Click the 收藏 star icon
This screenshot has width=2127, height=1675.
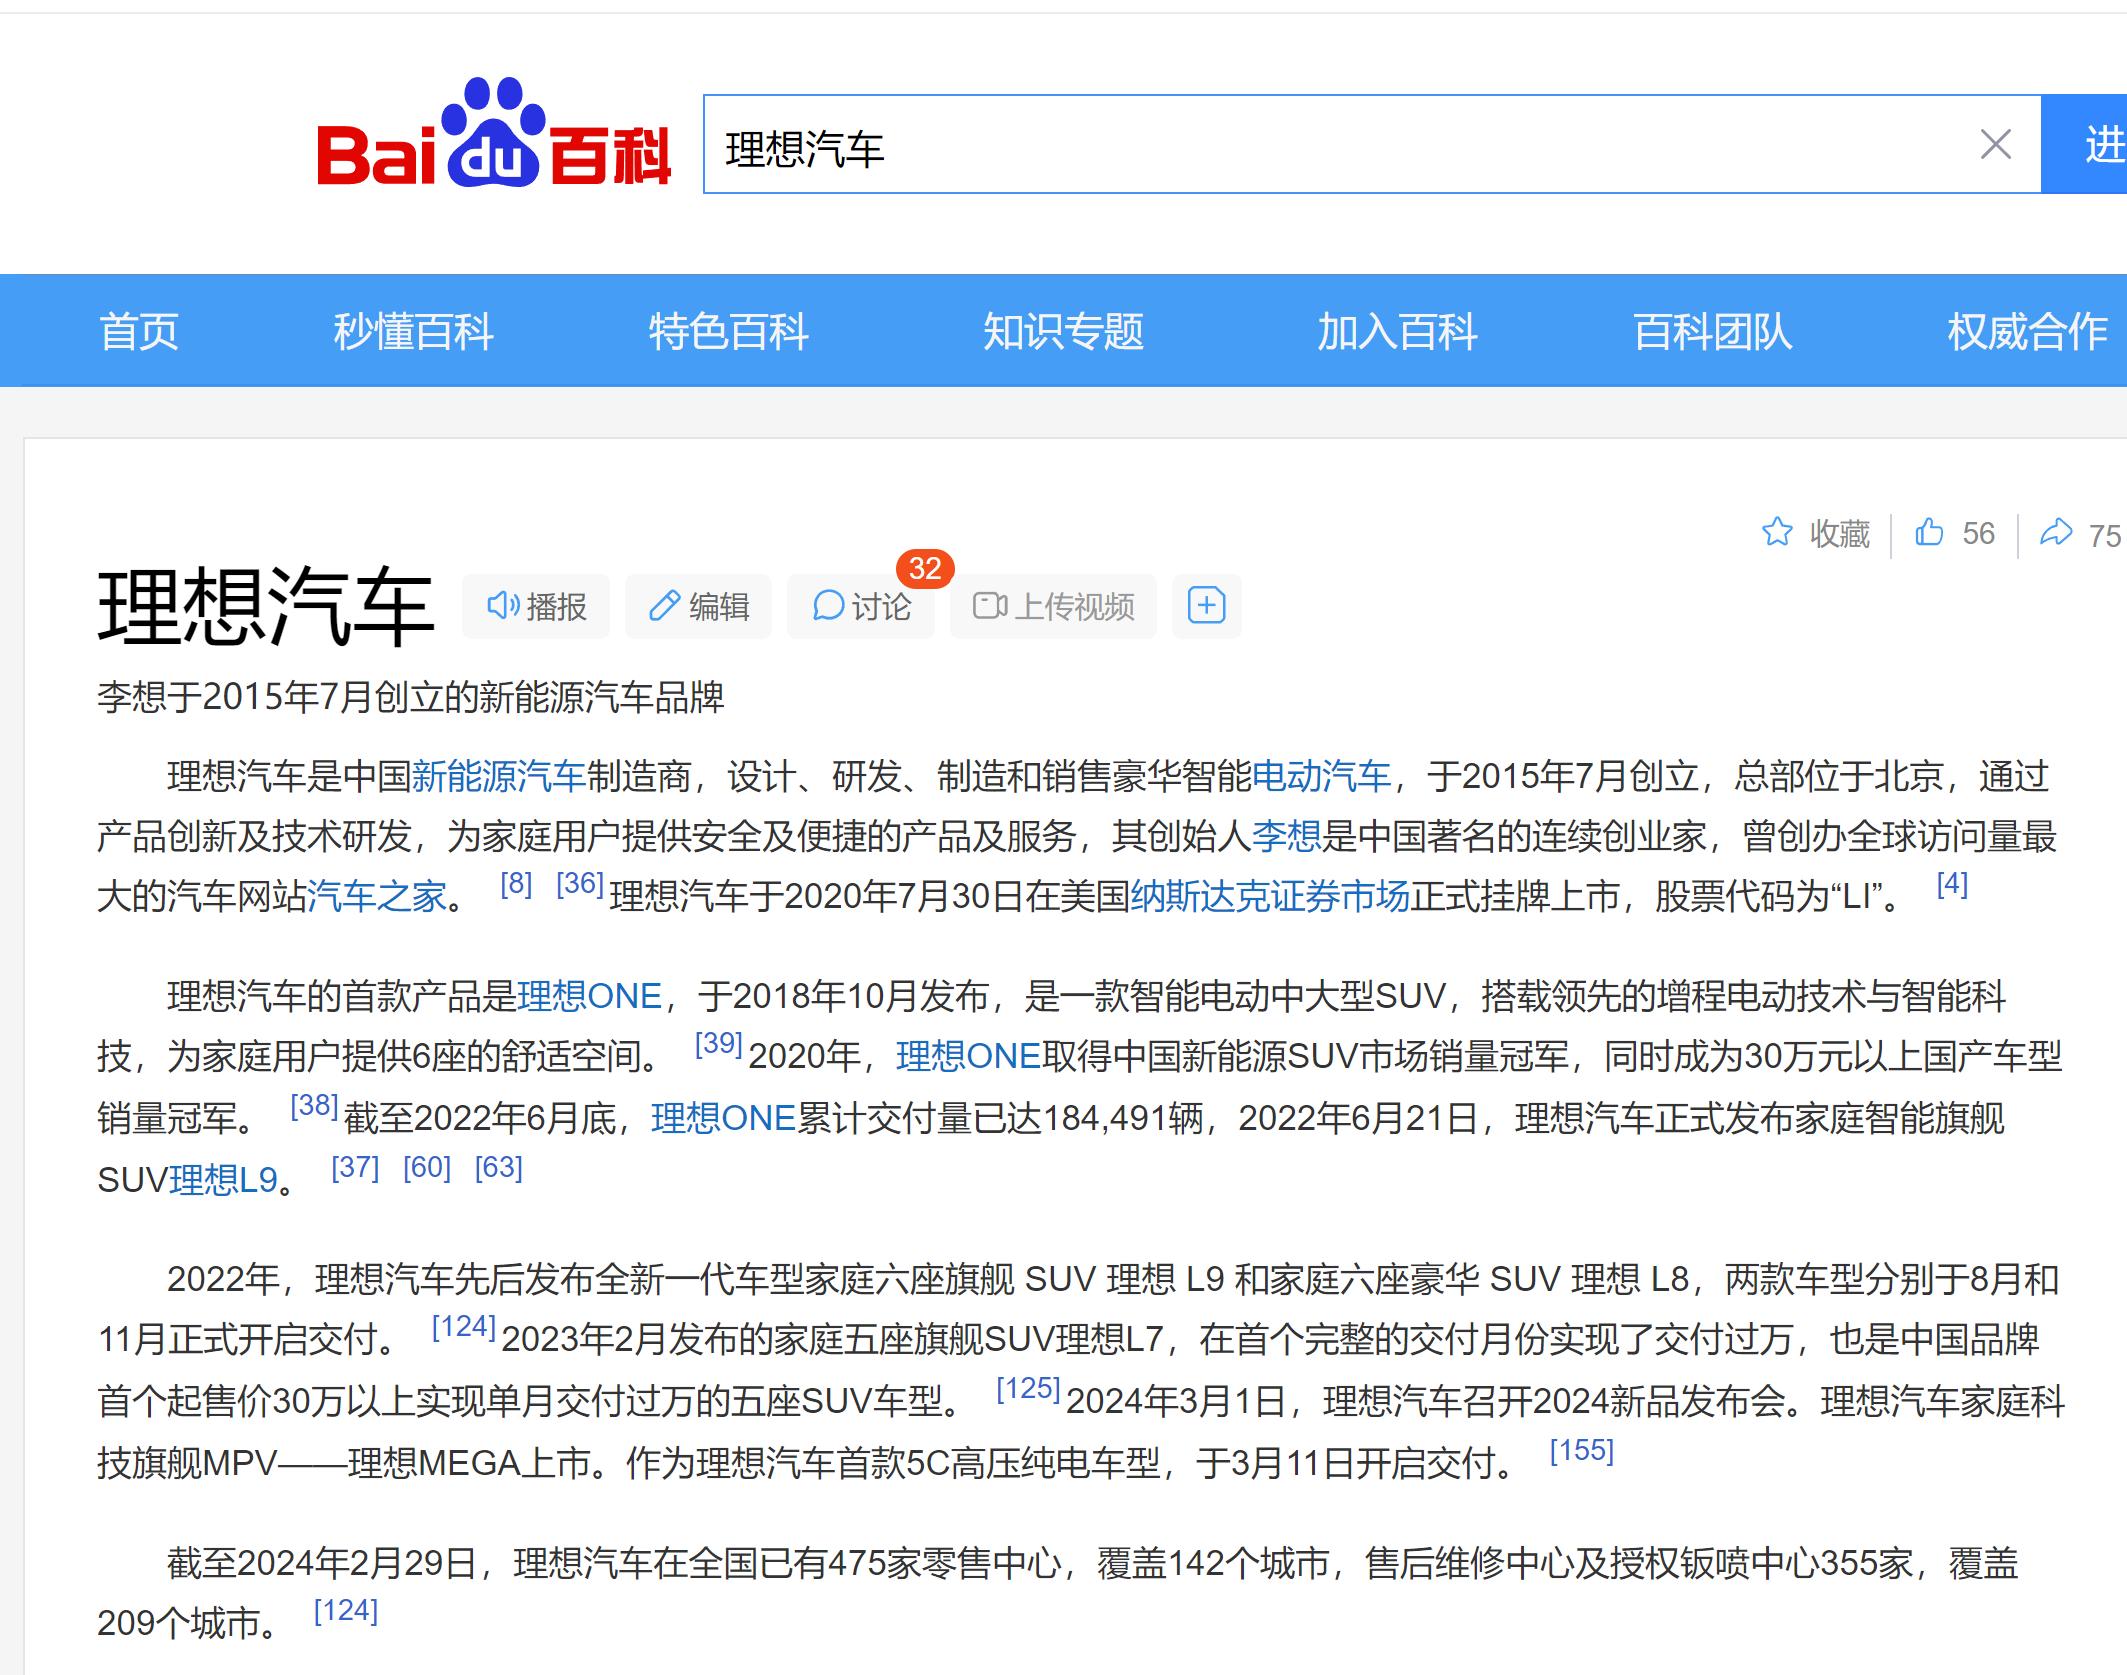tap(1777, 532)
